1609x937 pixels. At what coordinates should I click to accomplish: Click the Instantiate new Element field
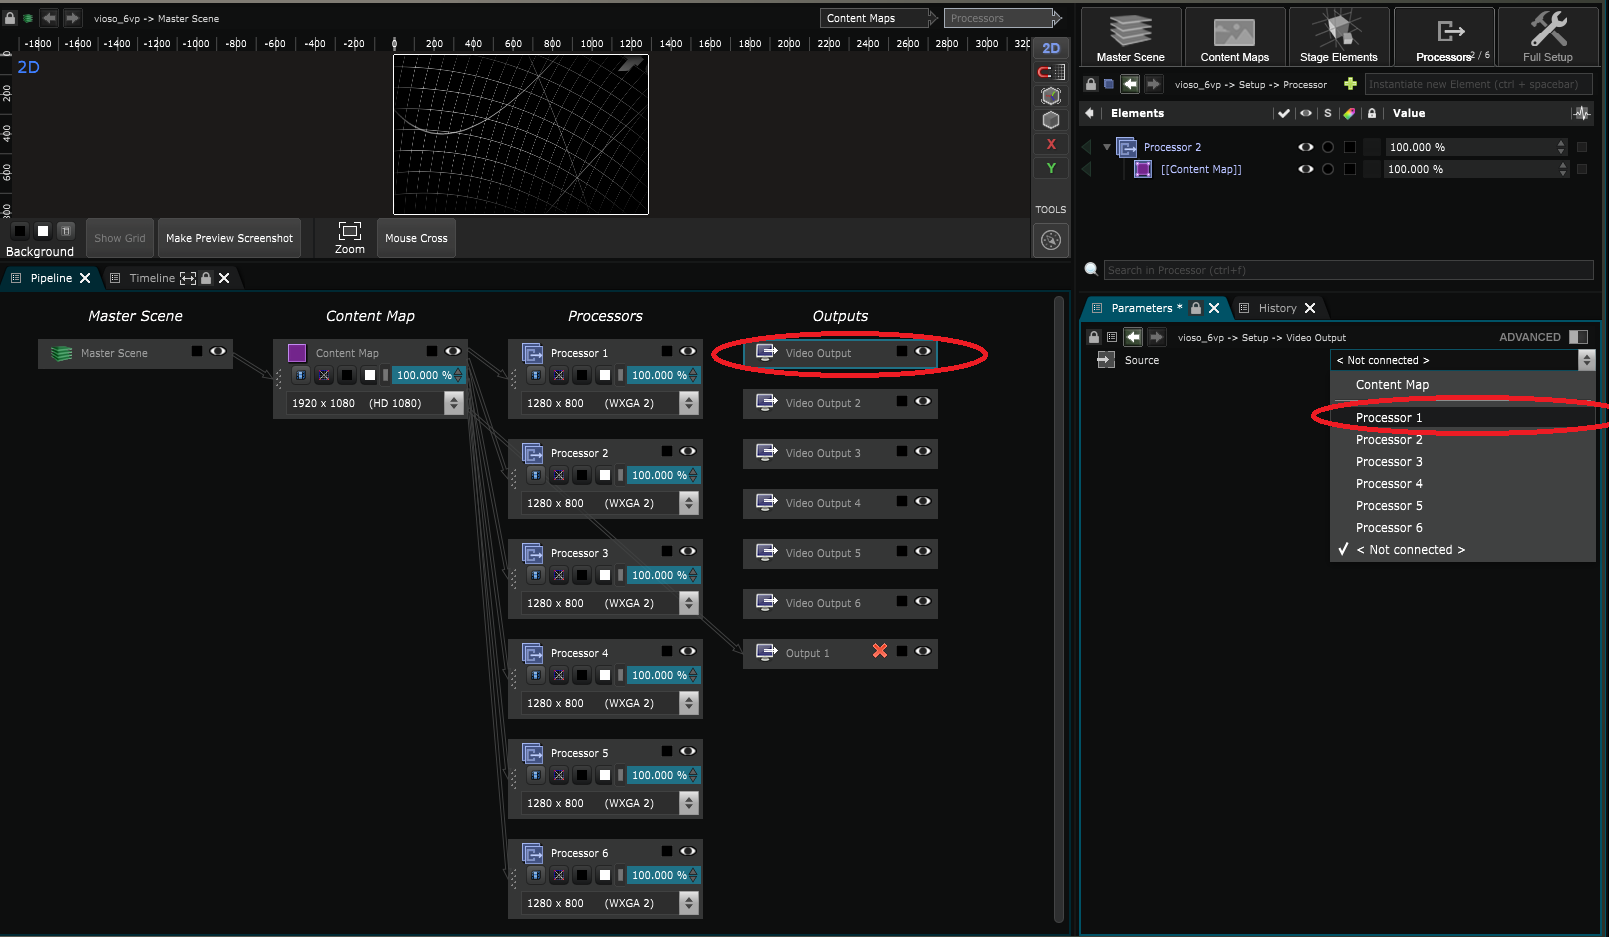point(1478,84)
